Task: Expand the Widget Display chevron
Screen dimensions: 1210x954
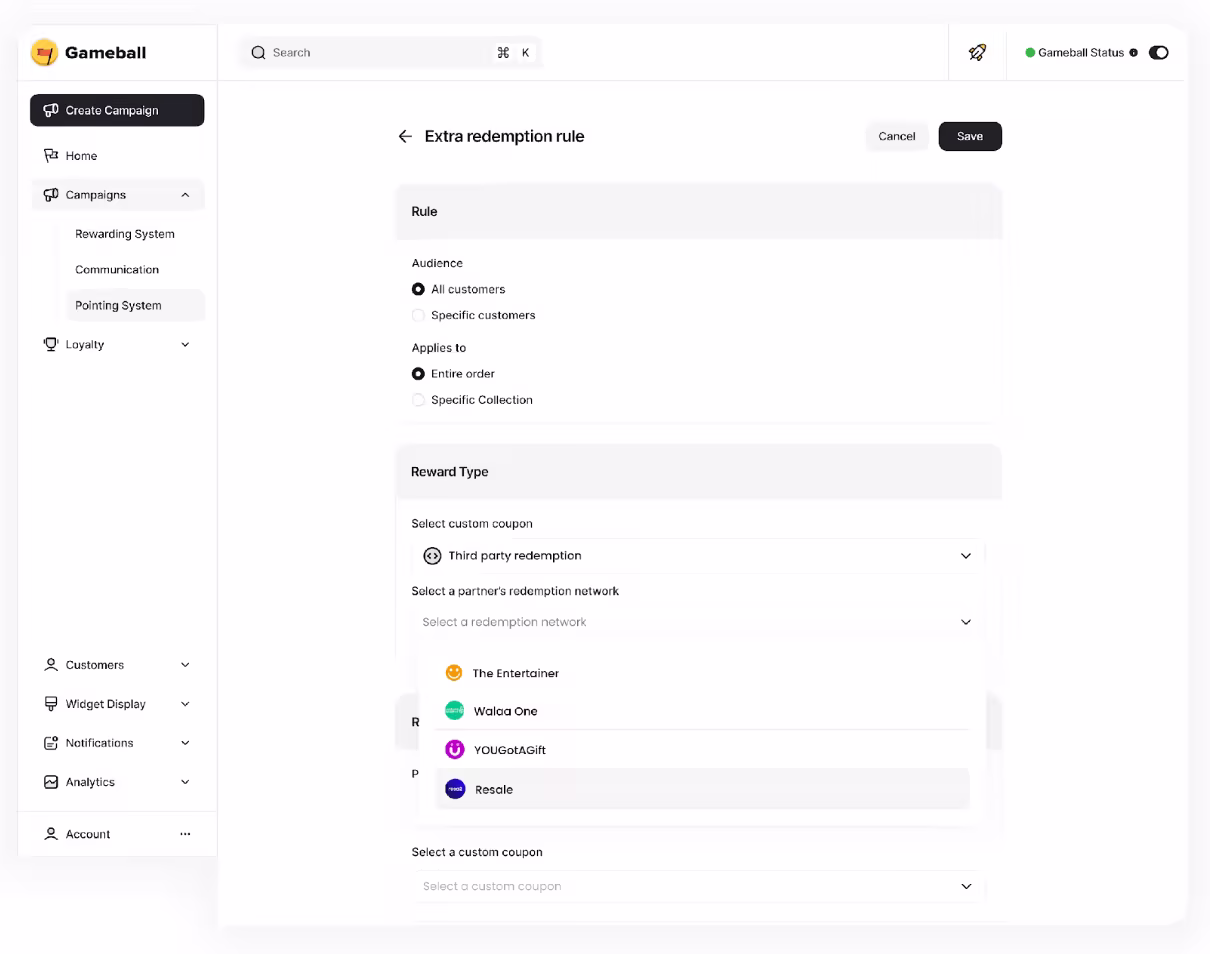Action: coord(185,704)
